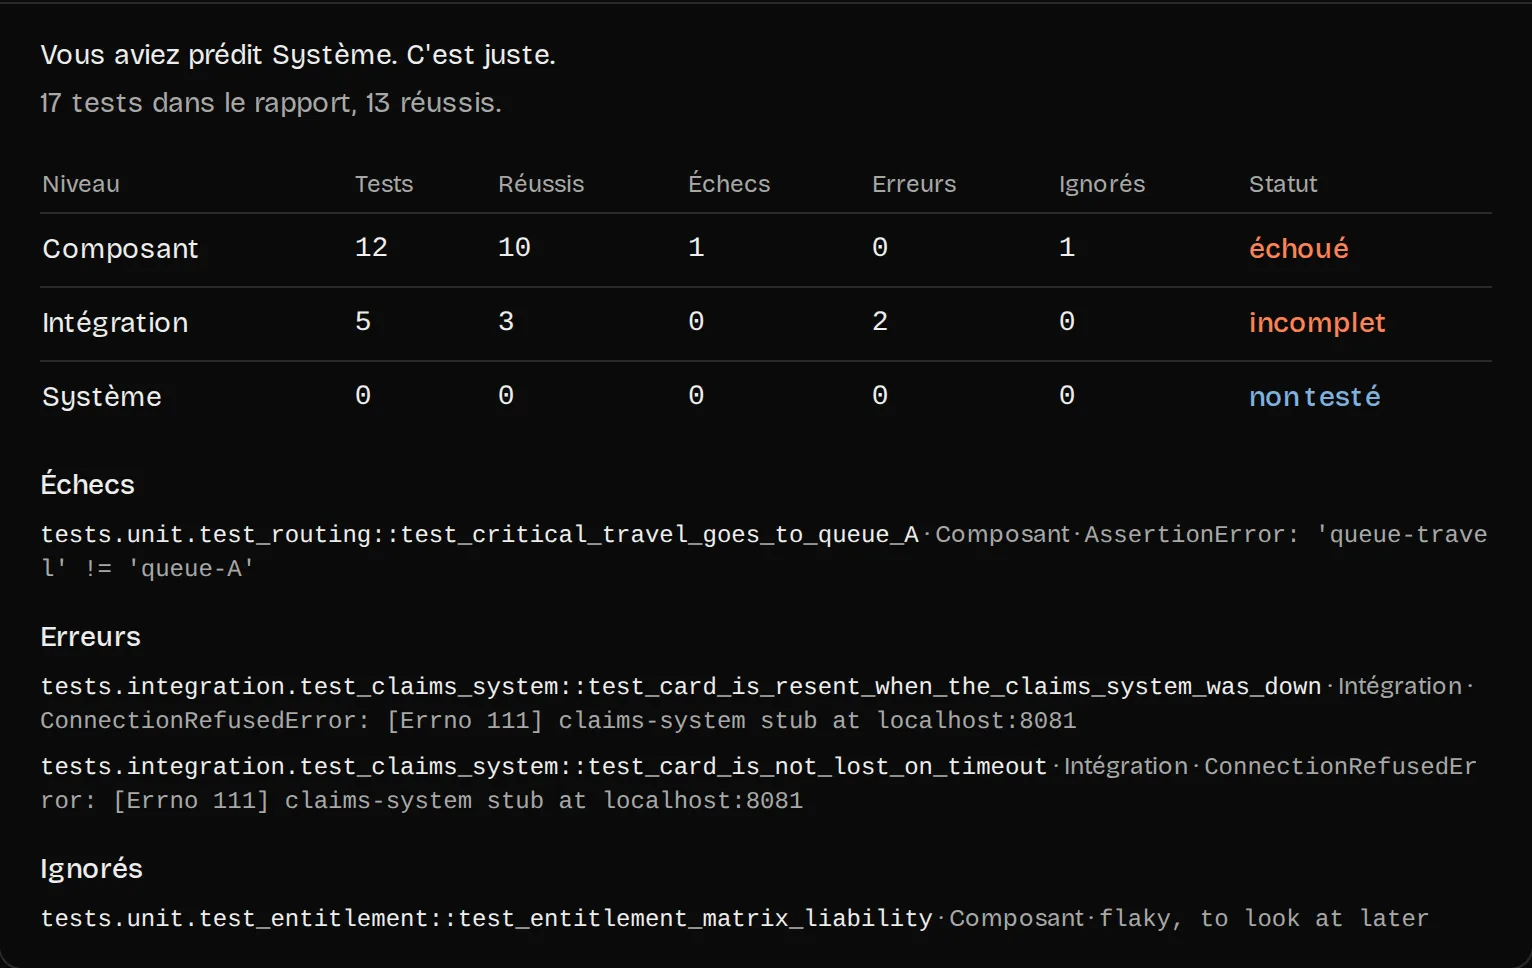This screenshot has height=968, width=1532.
Task: Click the Réussis value "10" in the Composant row
Action: tap(514, 247)
